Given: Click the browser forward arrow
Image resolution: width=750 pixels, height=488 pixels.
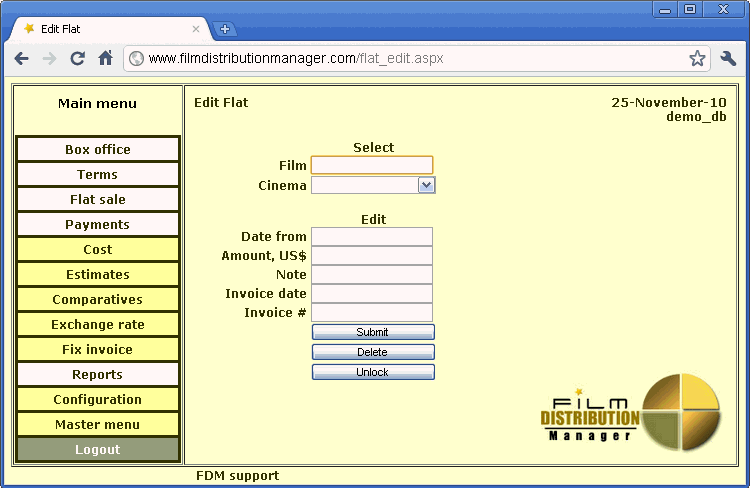Looking at the screenshot, I should pos(49,58).
